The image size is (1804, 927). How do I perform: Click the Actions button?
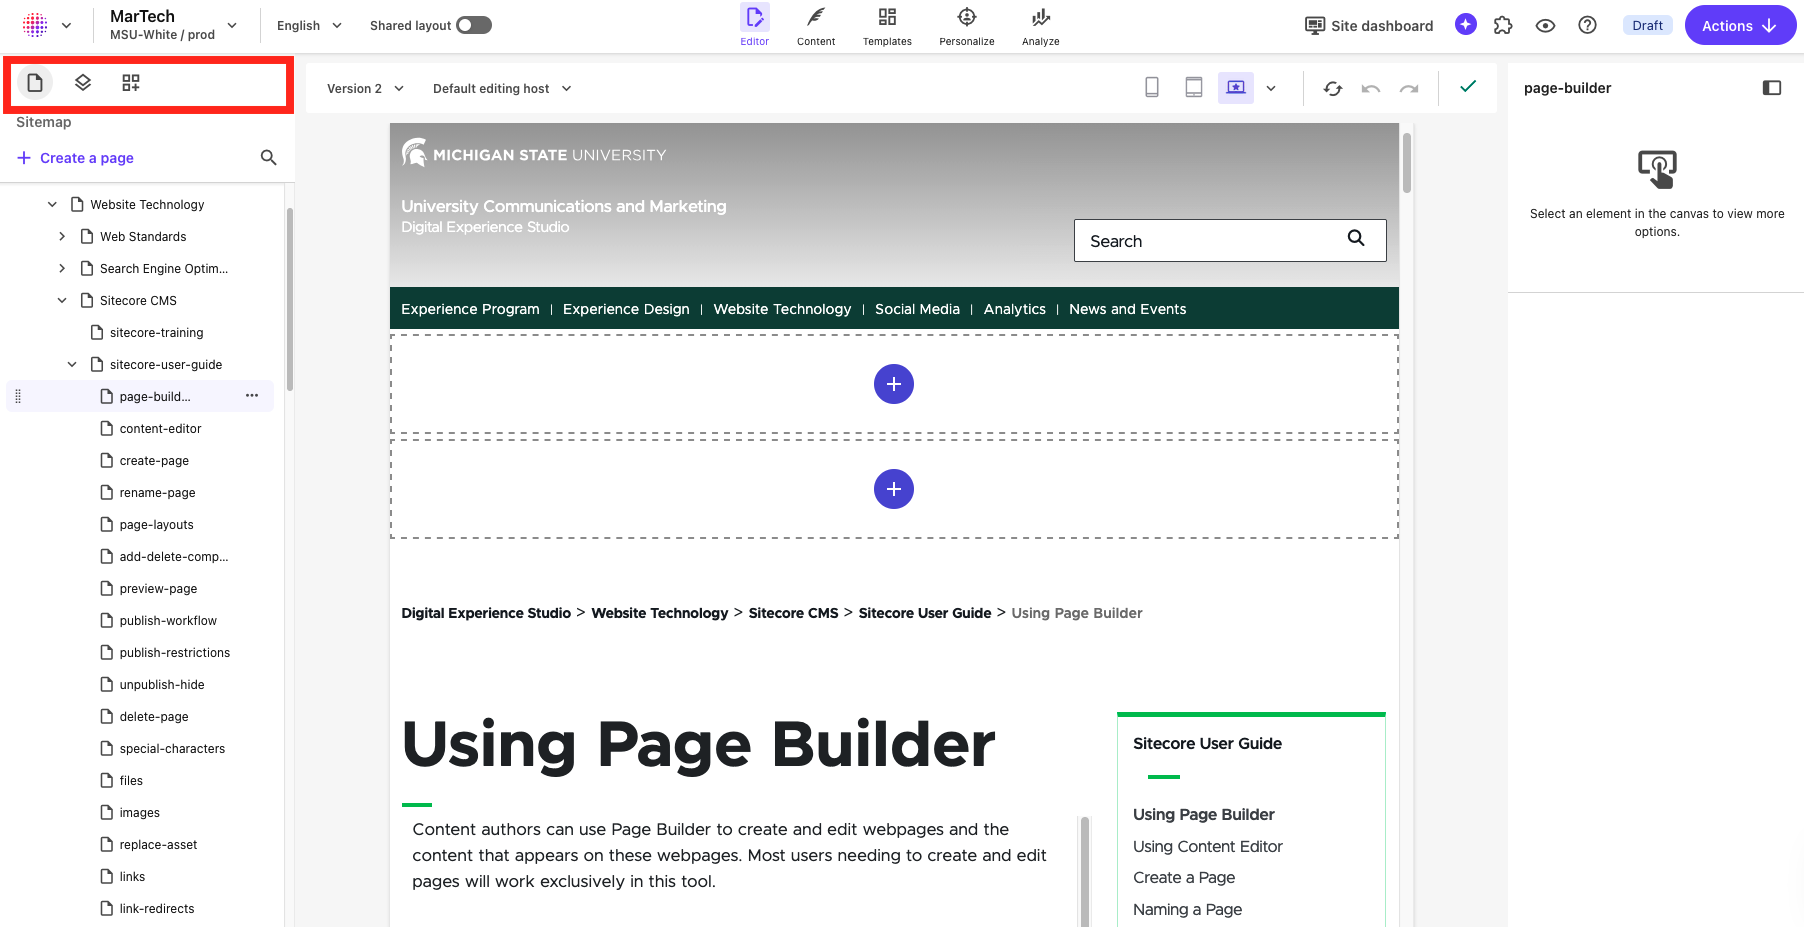point(1740,25)
